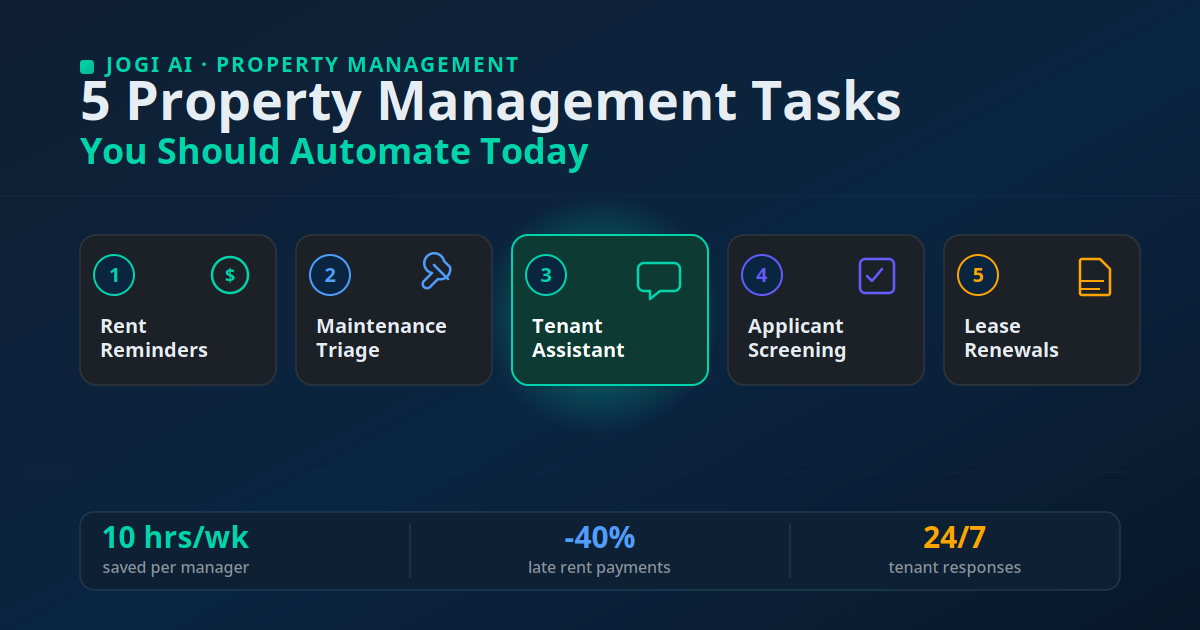Screen dimensions: 1200x630
Task: Click the tenant responses caption
Action: tap(954, 568)
